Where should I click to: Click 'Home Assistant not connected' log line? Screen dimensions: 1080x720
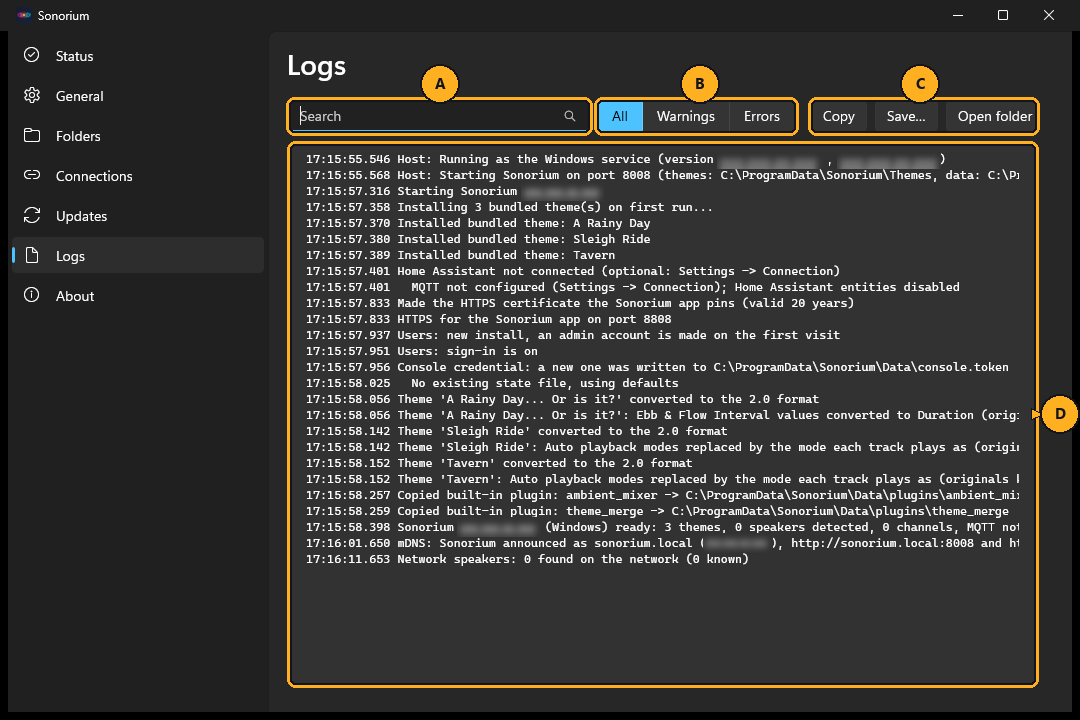click(572, 271)
